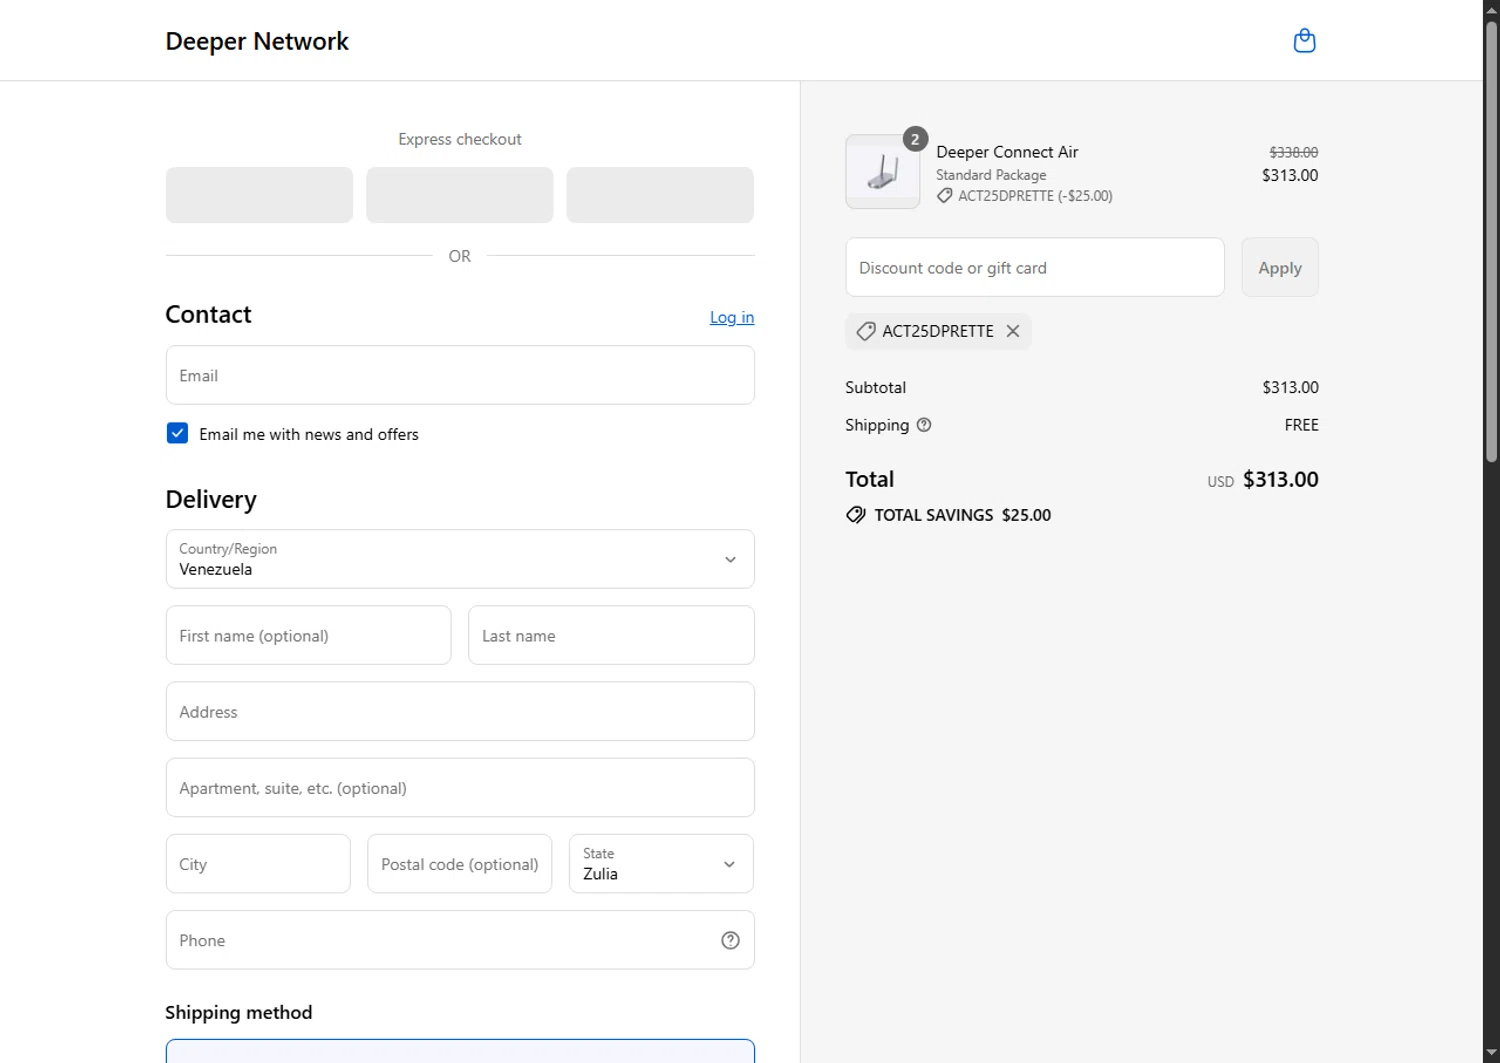Open the Deeper Network store title
The image size is (1500, 1063).
point(257,41)
